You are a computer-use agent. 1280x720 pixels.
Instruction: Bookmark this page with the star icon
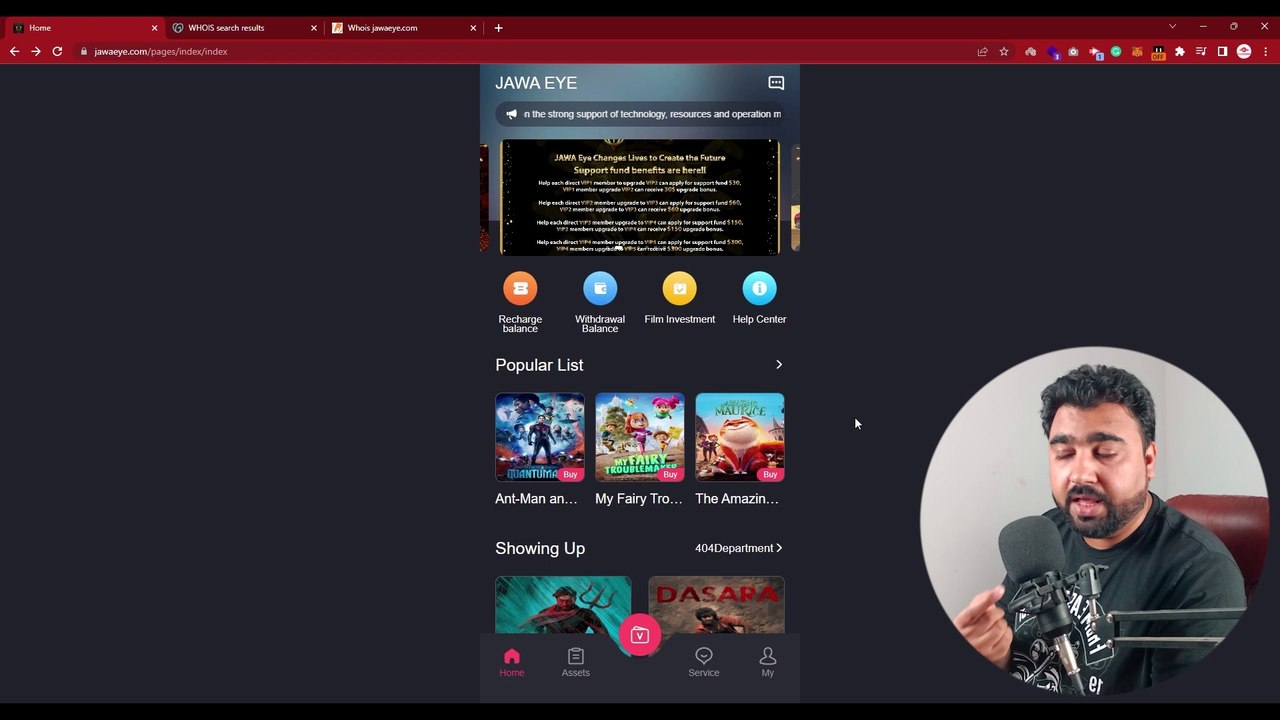click(x=1004, y=51)
